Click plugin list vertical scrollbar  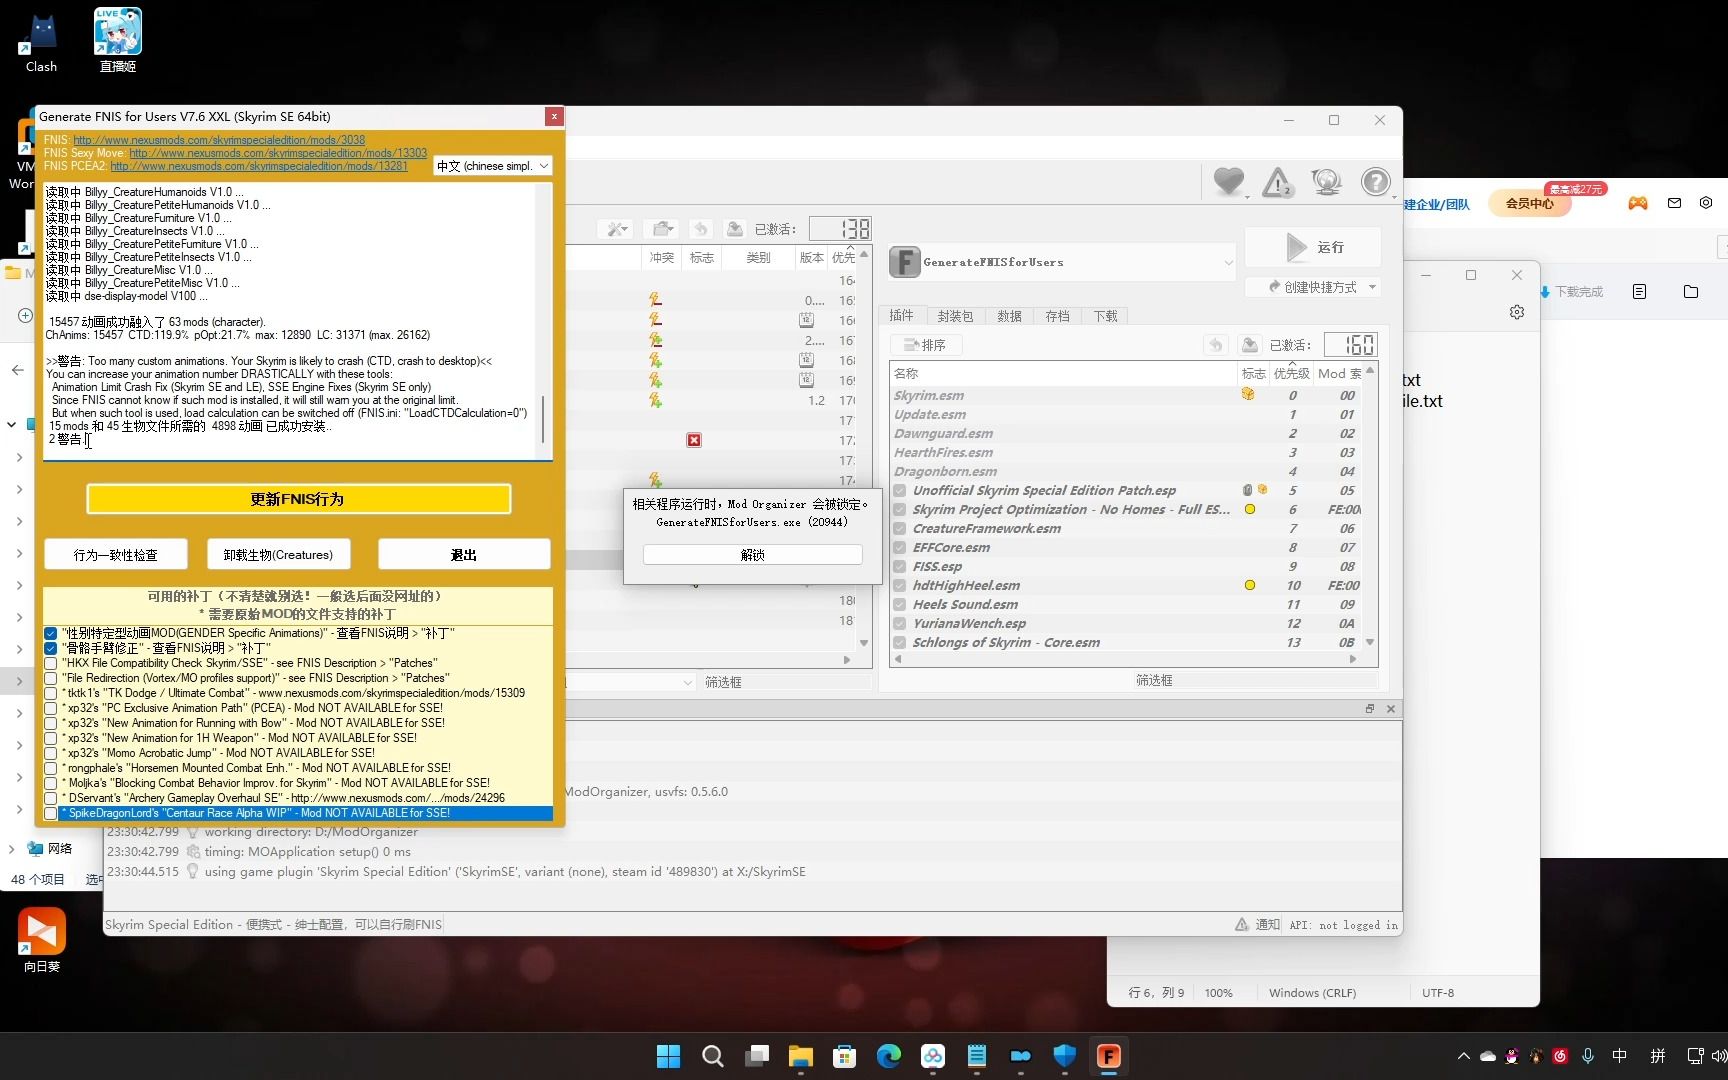1370,505
